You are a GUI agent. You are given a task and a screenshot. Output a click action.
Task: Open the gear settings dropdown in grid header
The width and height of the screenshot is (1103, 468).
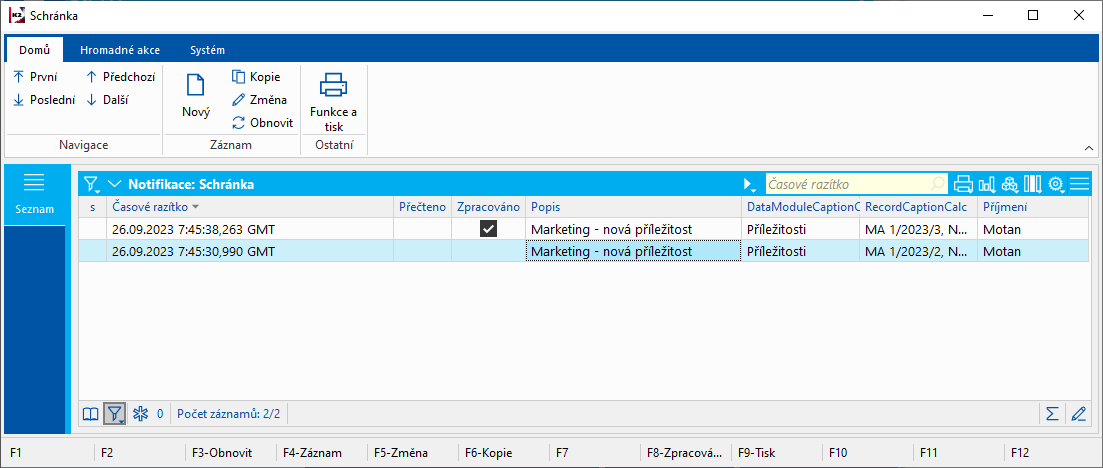1057,184
